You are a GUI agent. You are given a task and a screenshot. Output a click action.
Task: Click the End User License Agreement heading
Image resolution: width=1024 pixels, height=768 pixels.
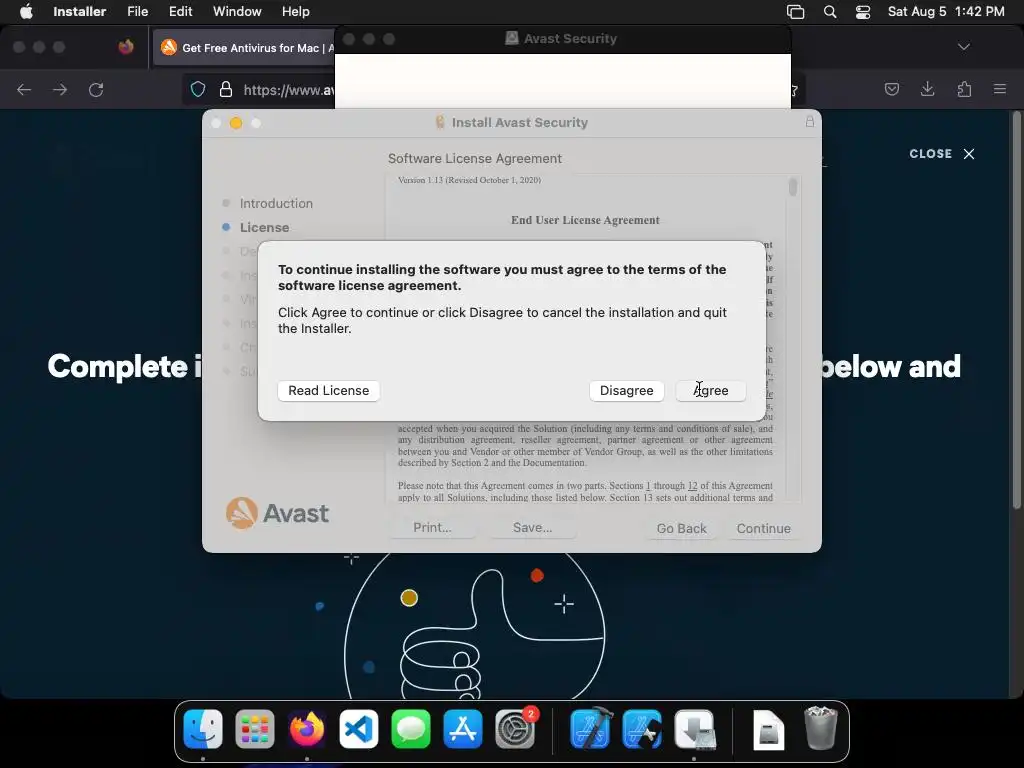point(585,220)
